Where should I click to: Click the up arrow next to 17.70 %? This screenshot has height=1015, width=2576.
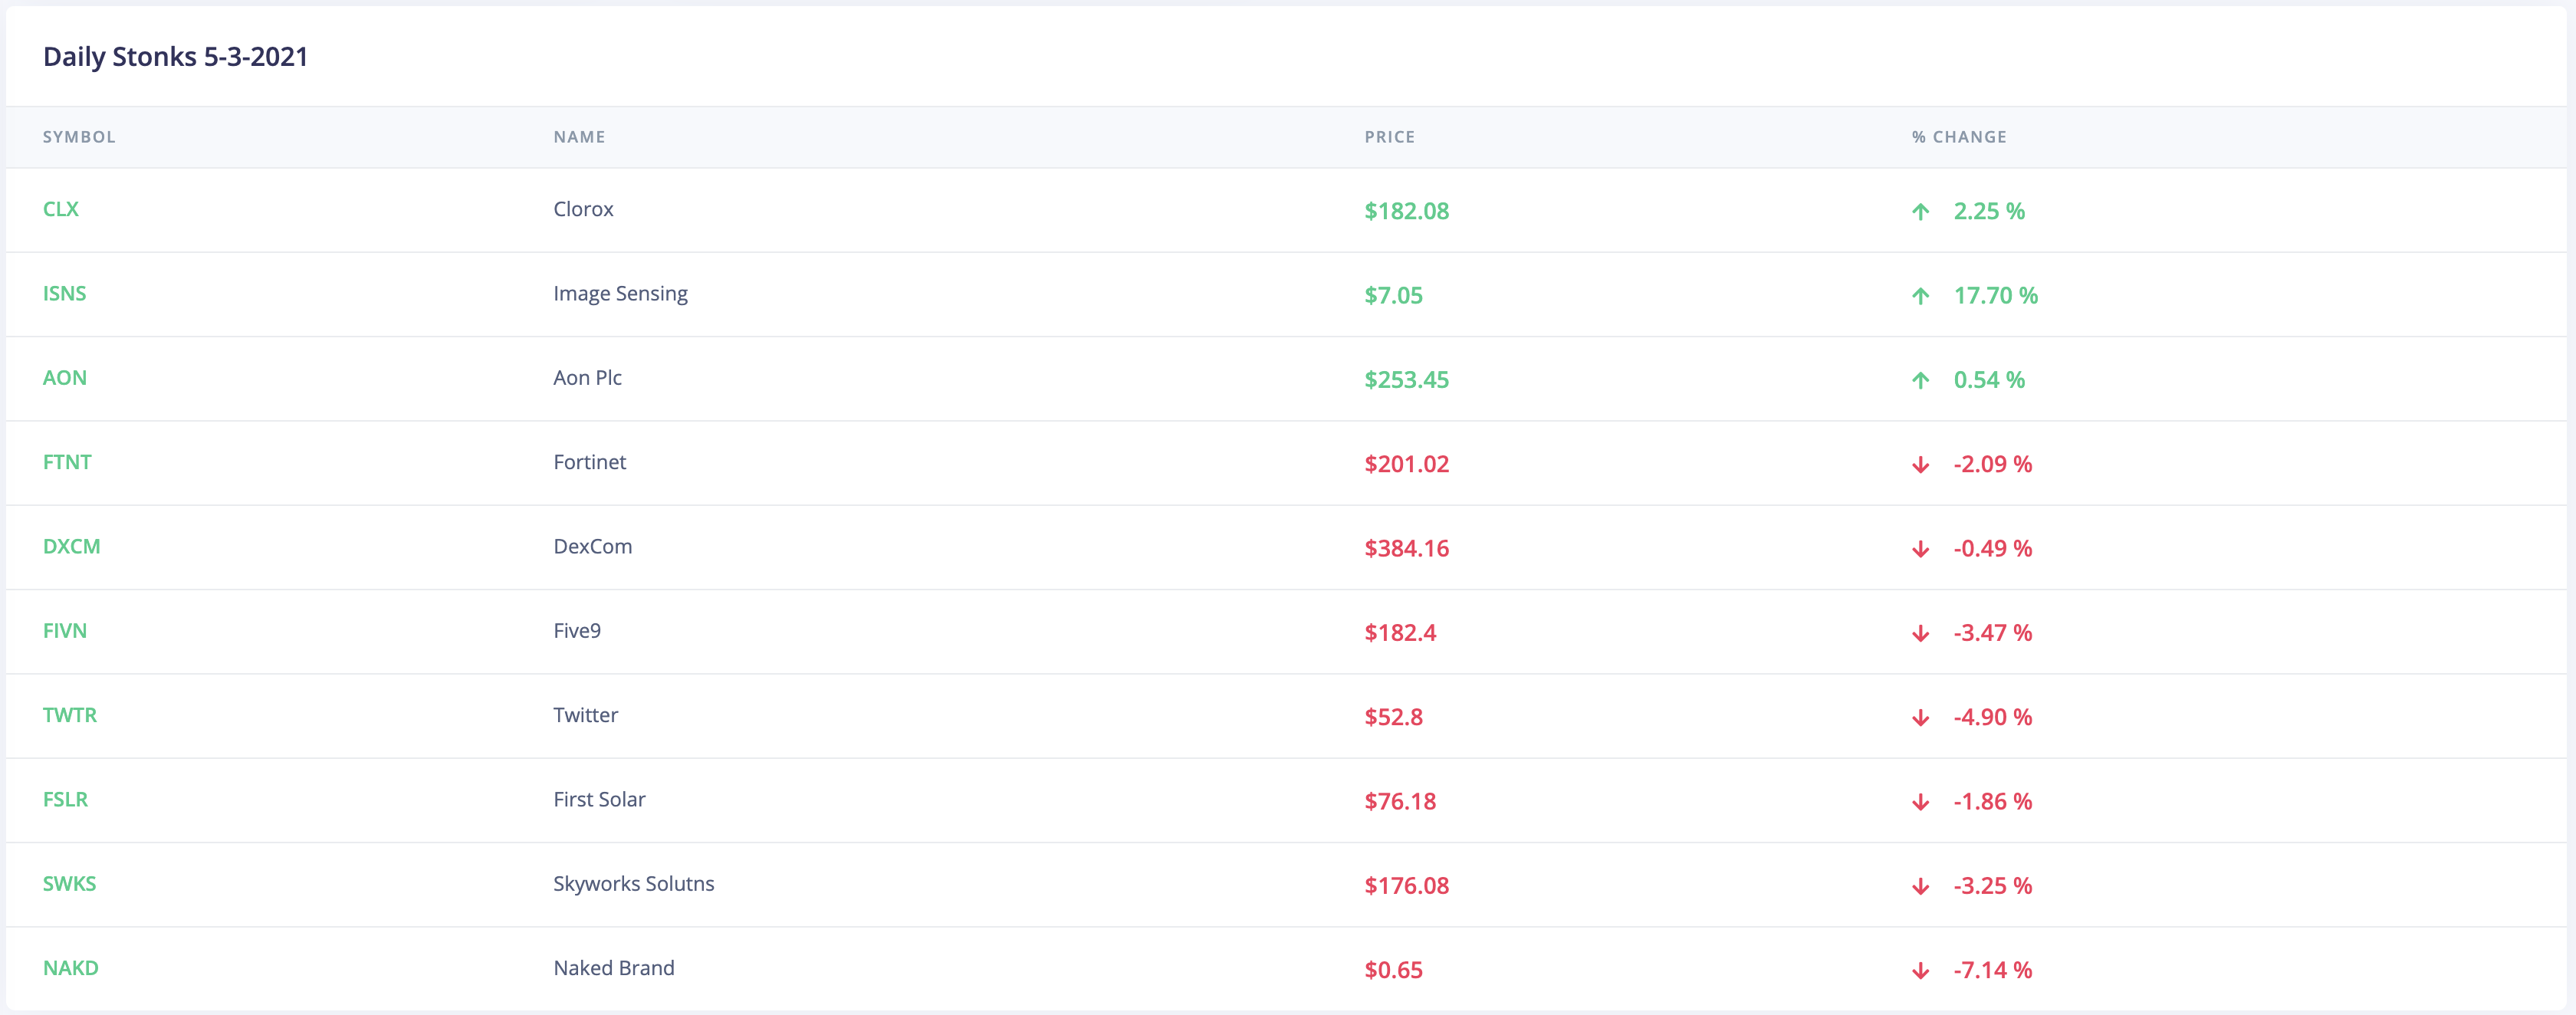pyautogui.click(x=1920, y=296)
